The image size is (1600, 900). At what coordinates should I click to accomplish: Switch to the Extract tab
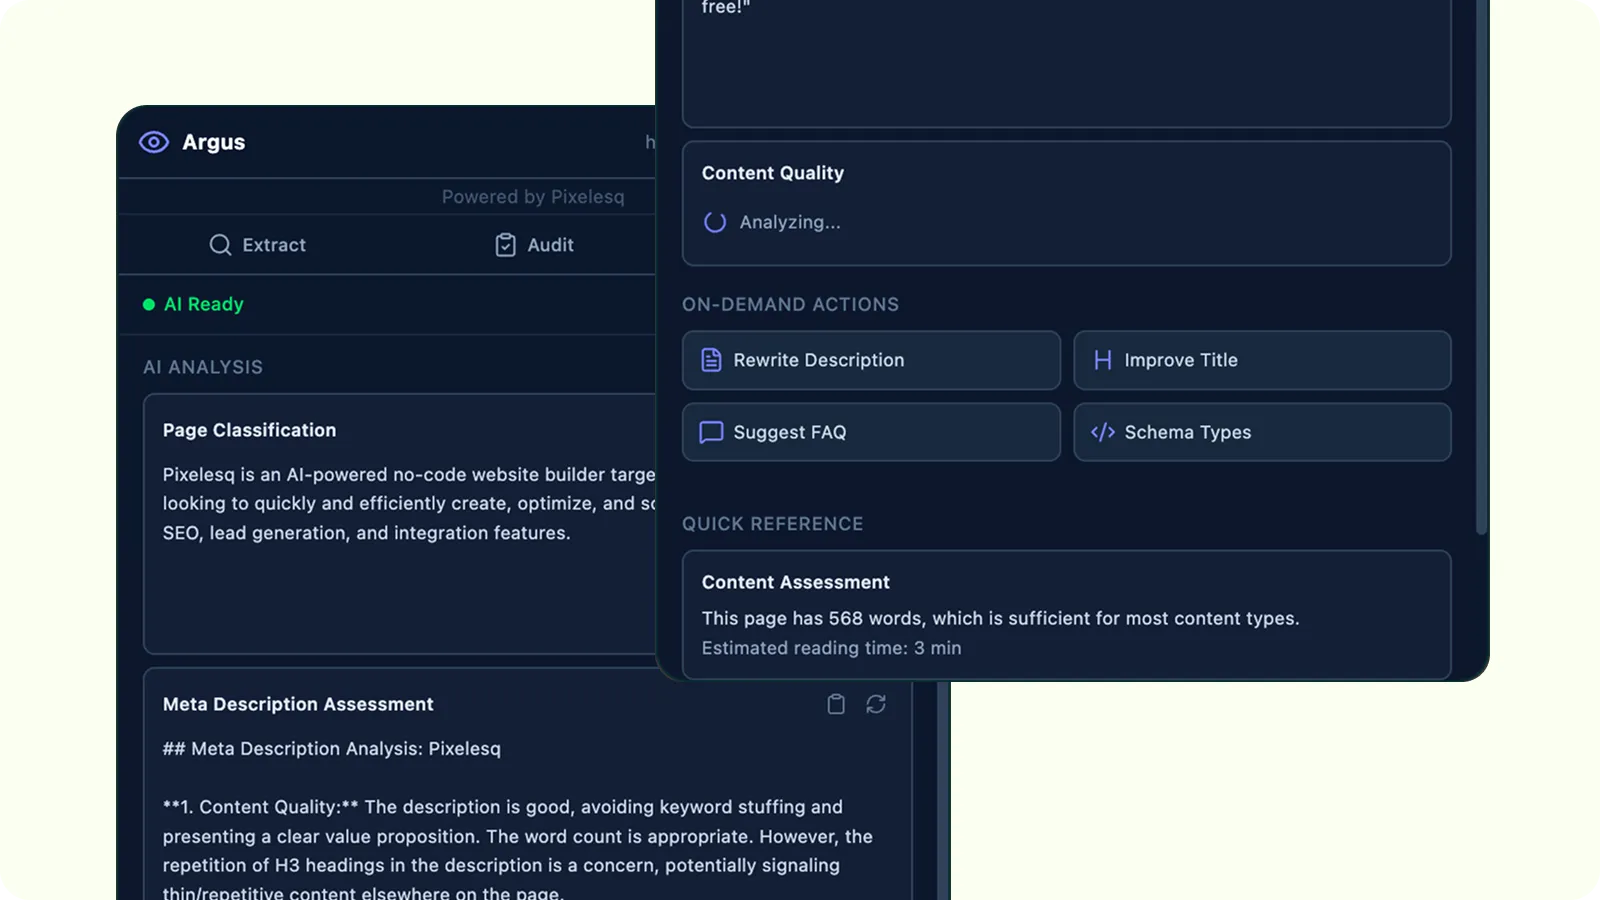click(x=258, y=245)
